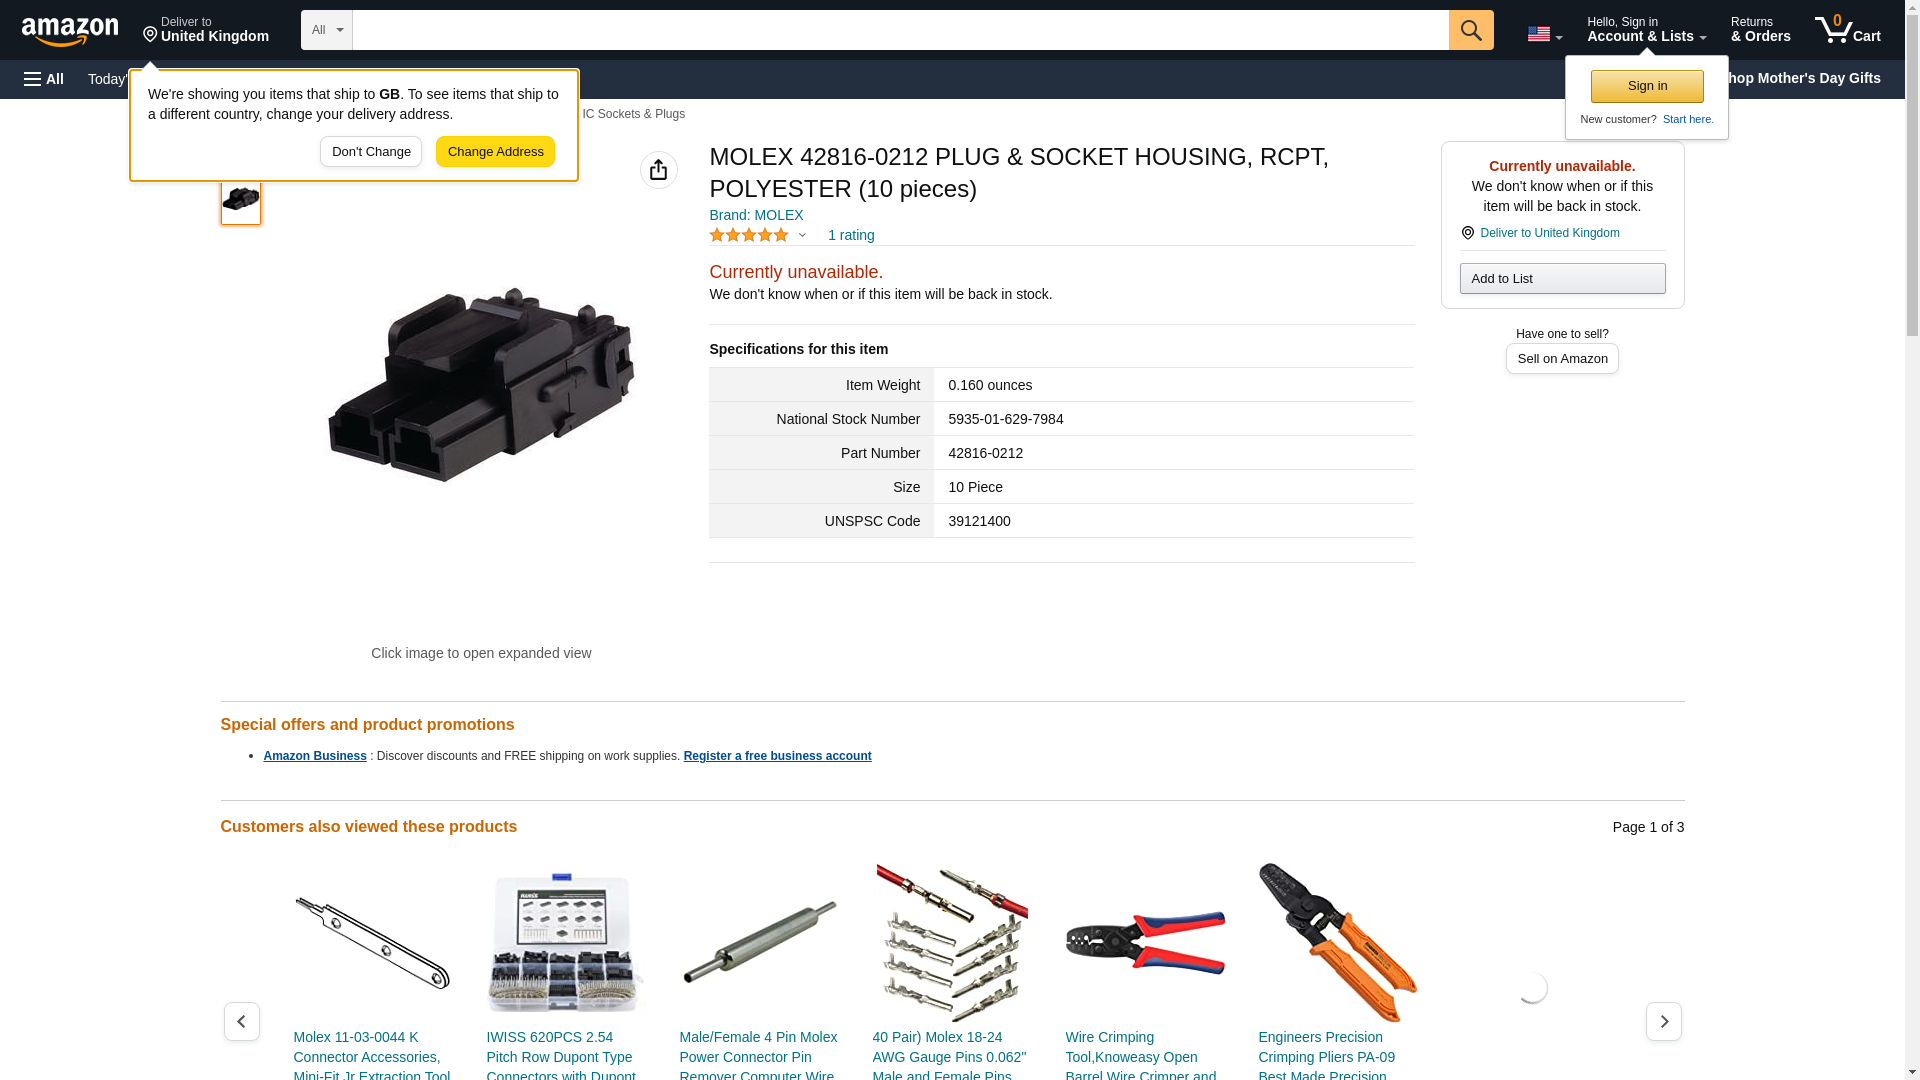Click Don't Change button
Screen dimensions: 1920x1080
click(x=371, y=152)
